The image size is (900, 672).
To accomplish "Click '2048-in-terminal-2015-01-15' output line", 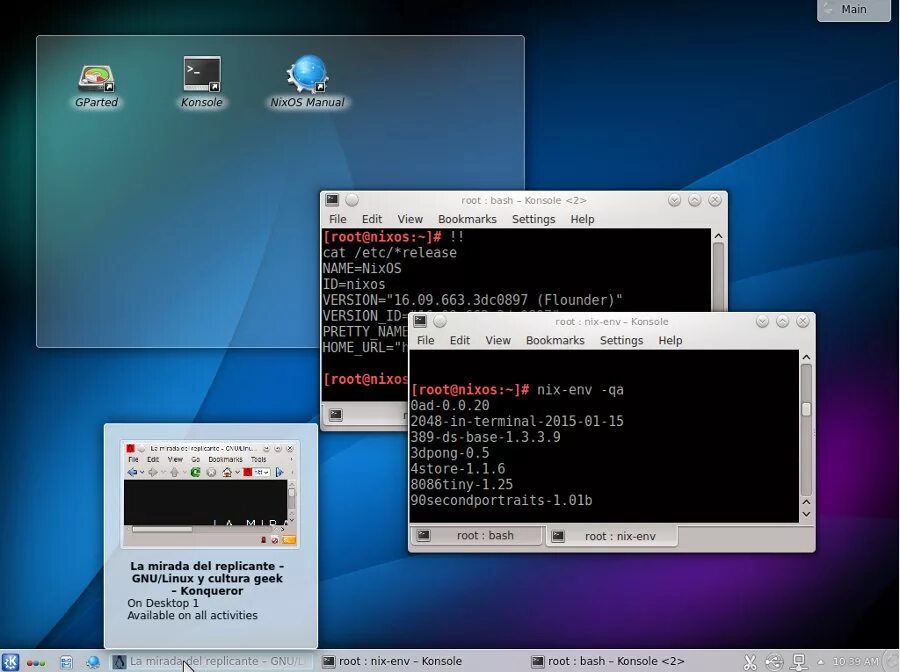I will pyautogui.click(x=517, y=421).
